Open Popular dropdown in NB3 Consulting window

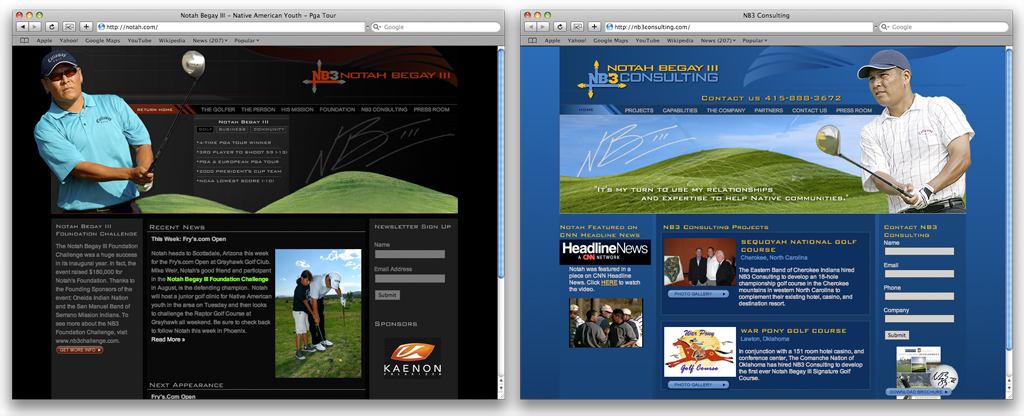pos(754,40)
